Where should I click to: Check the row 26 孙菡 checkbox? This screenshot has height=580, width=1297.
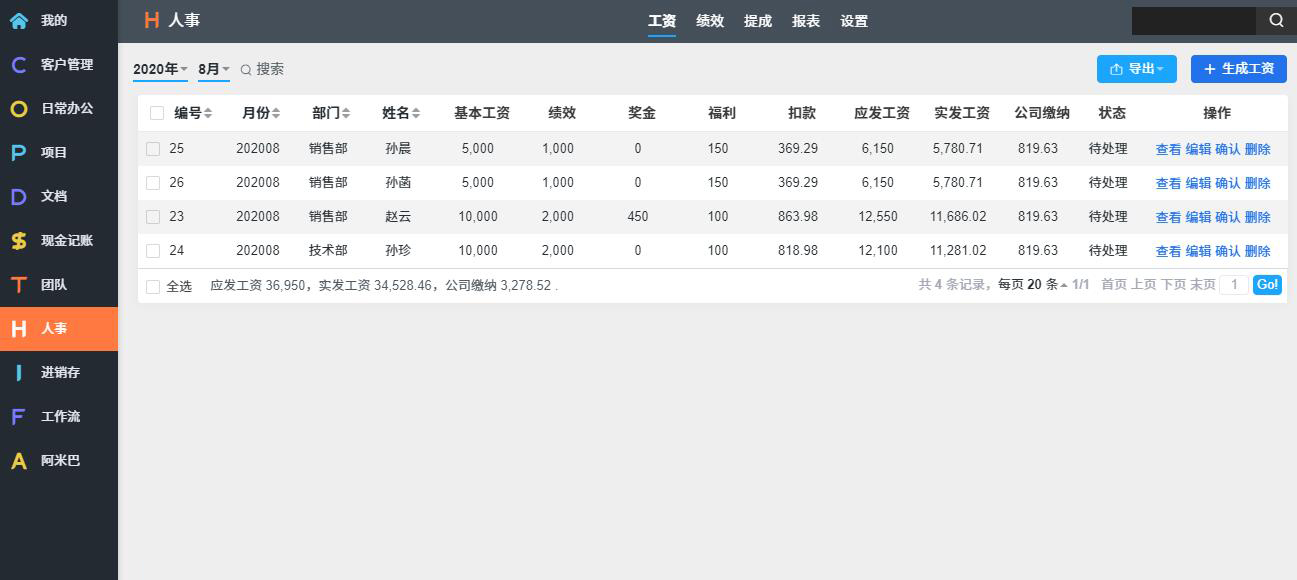point(153,183)
